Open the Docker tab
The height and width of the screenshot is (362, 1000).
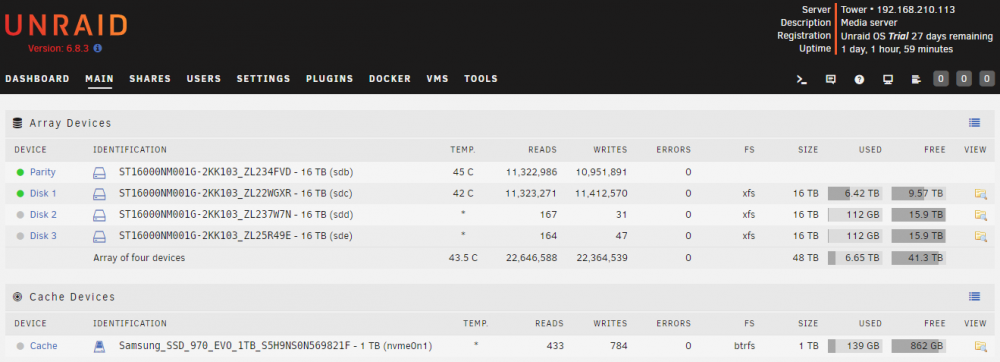pos(390,79)
